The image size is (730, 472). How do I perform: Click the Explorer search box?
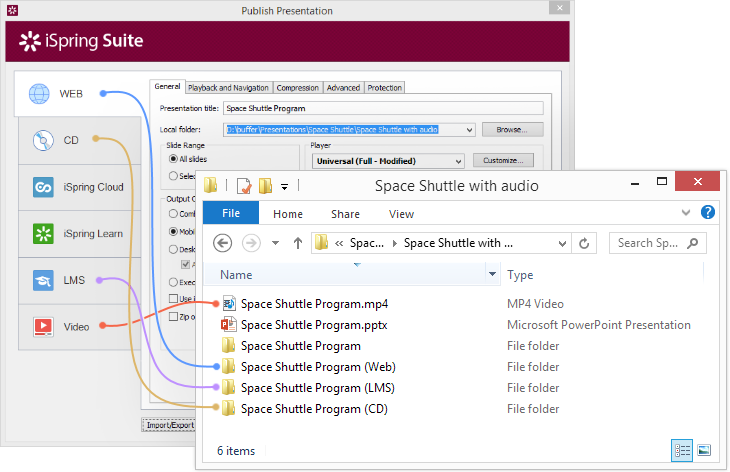pyautogui.click(x=657, y=243)
